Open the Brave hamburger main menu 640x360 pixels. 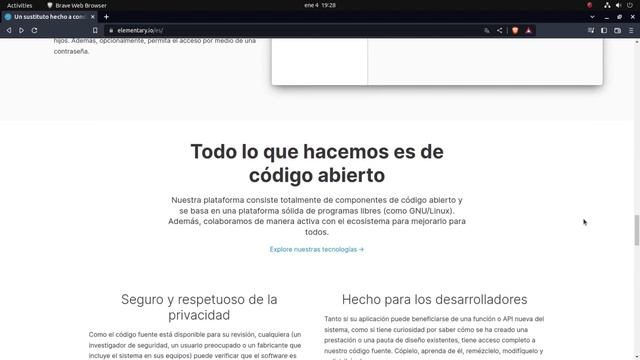631,30
